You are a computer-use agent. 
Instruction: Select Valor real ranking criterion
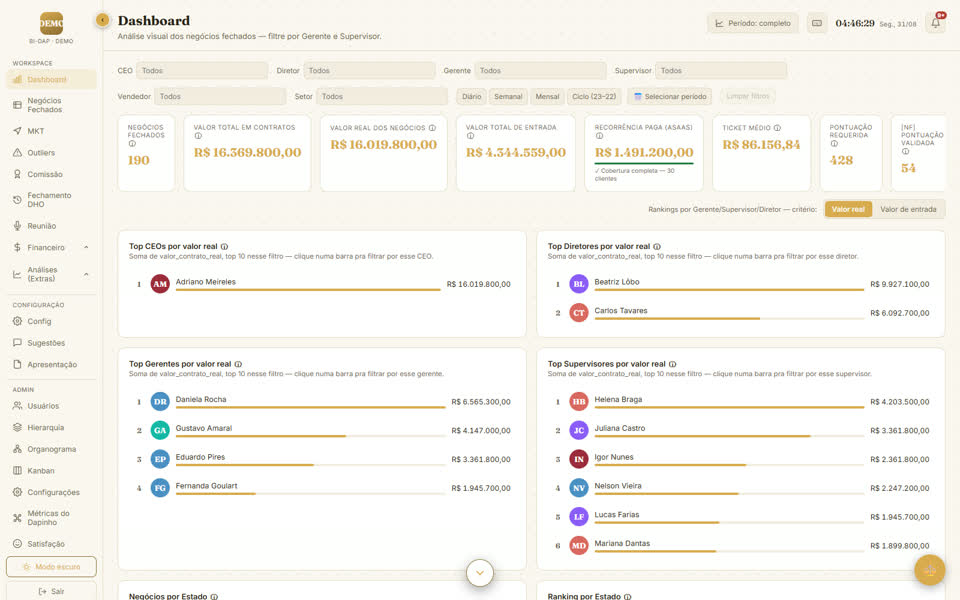pos(848,209)
